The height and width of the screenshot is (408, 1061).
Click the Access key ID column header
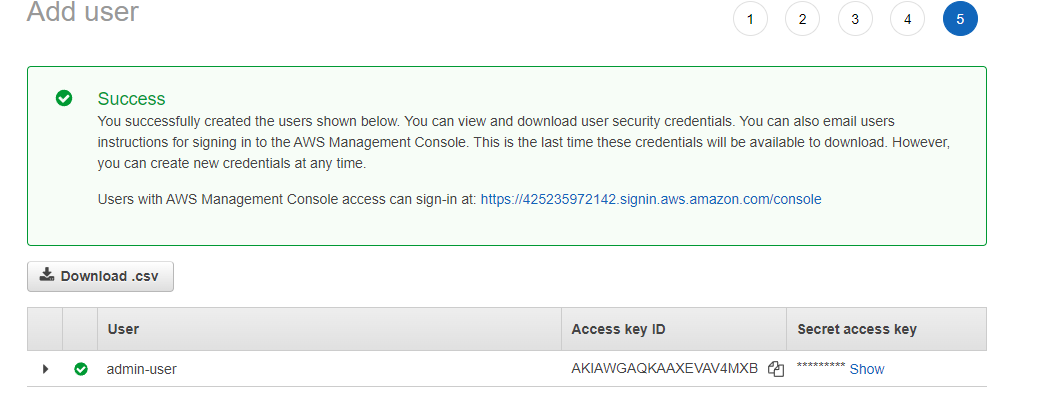pyautogui.click(x=618, y=329)
